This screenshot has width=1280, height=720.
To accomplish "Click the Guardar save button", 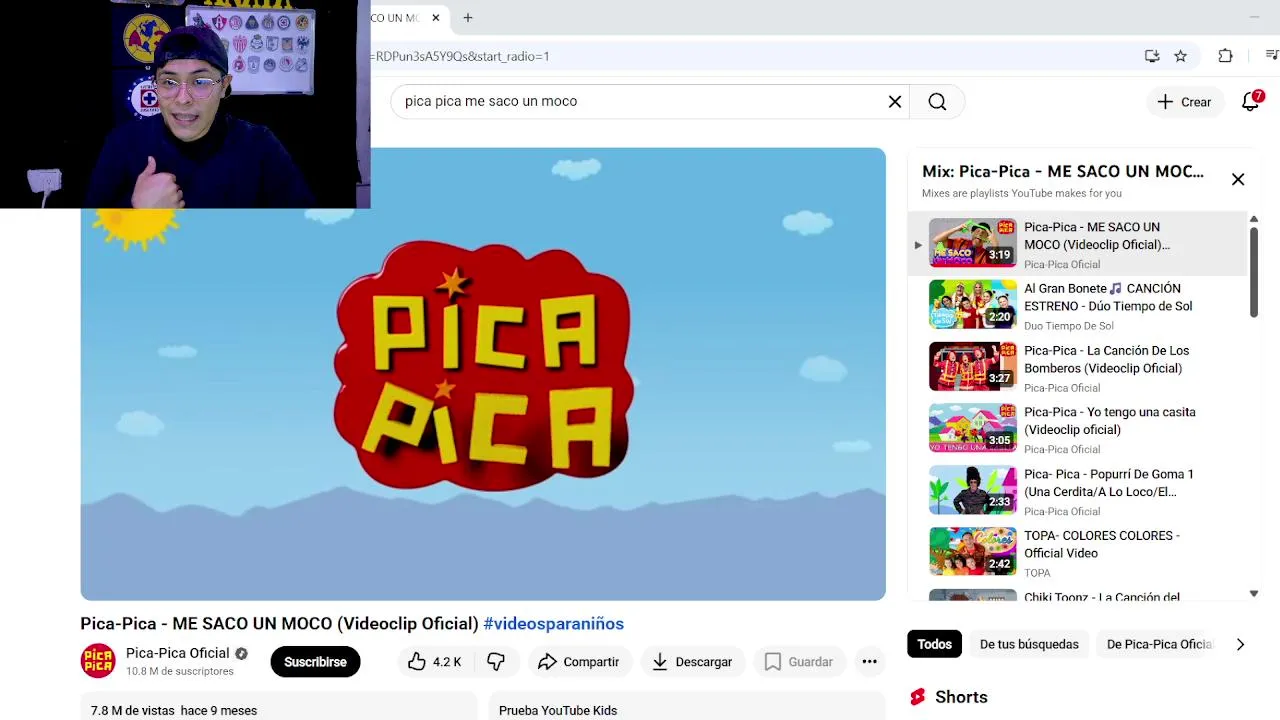I will click(798, 661).
